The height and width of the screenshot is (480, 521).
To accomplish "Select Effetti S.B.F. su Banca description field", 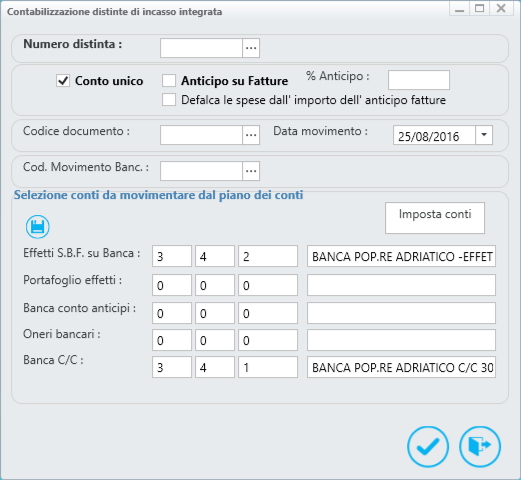I will click(401, 256).
